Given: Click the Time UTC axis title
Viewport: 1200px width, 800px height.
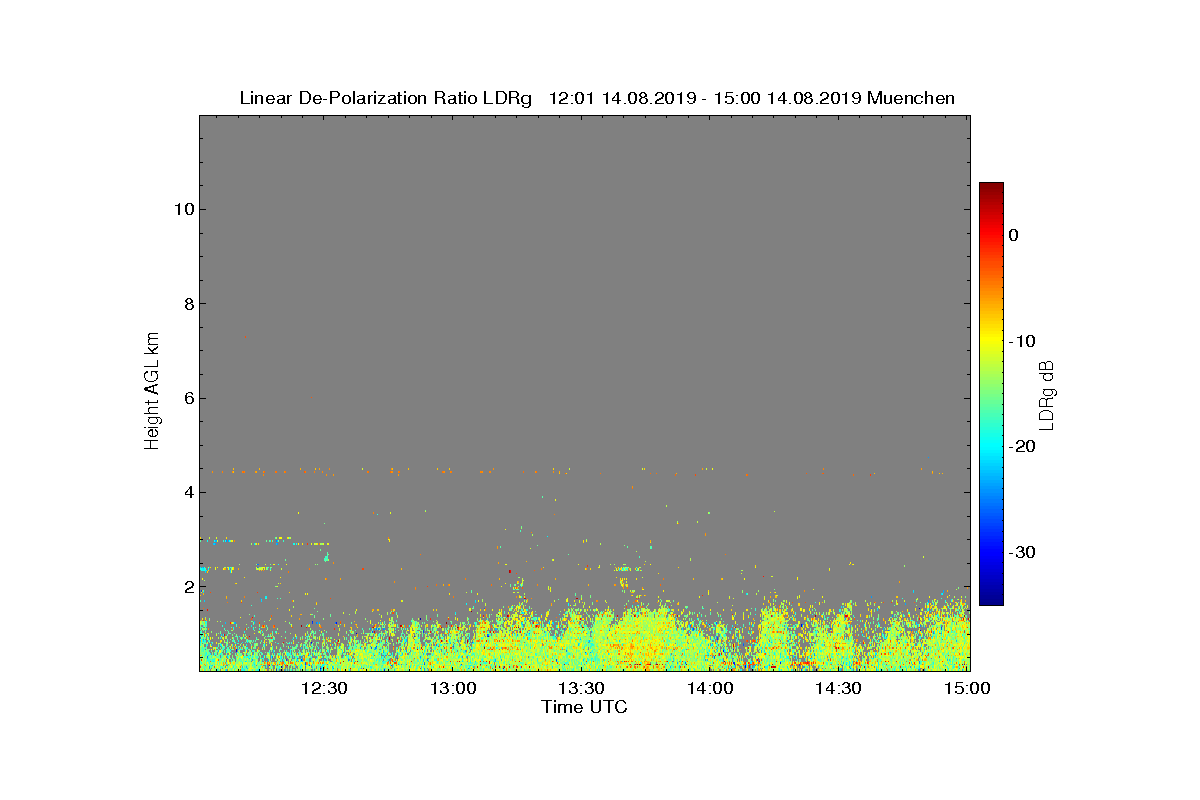Looking at the screenshot, I should (x=584, y=707).
